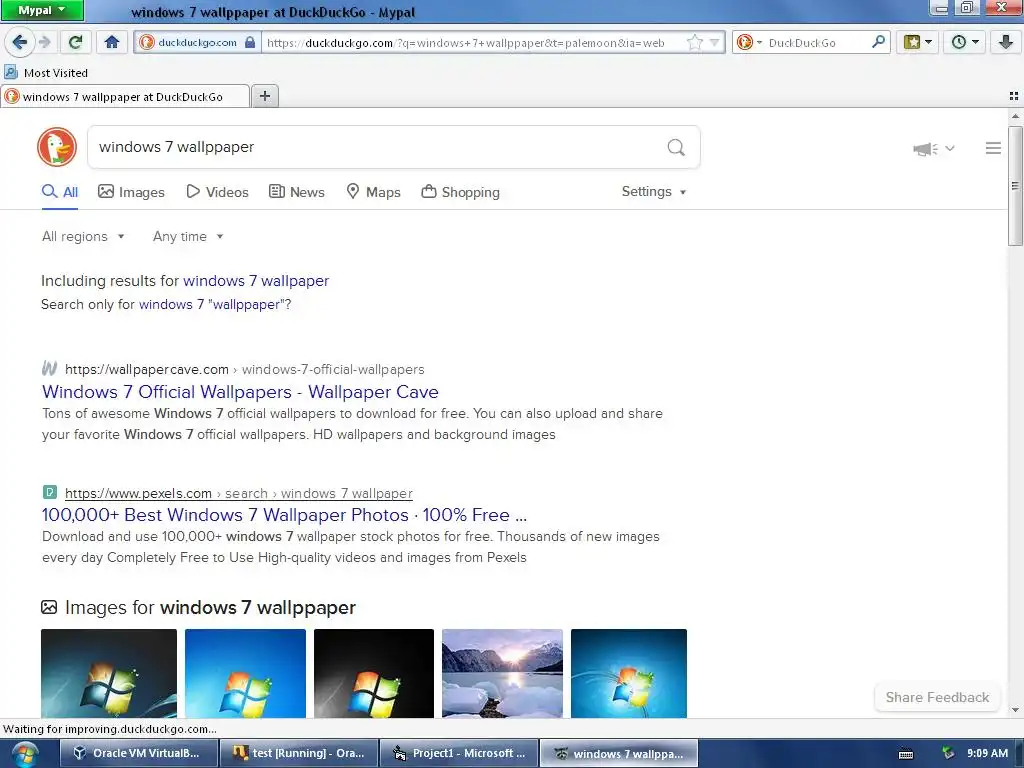Screen dimensions: 1024x768
Task: Click the on-screen keyboard tray icon
Action: 906,754
